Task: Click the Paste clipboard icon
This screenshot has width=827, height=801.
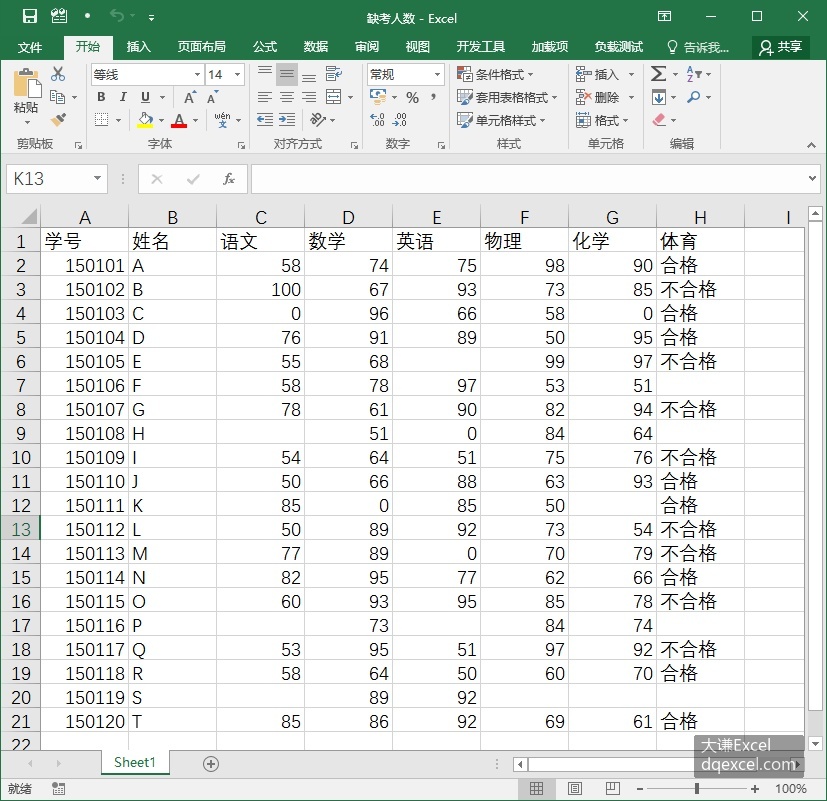Action: click(x=26, y=84)
